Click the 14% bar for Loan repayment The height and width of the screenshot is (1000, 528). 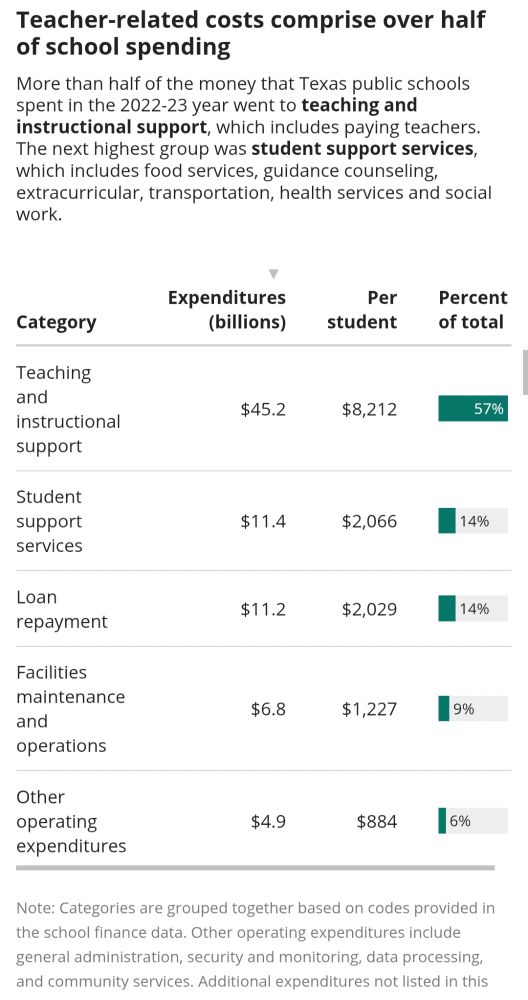click(473, 609)
